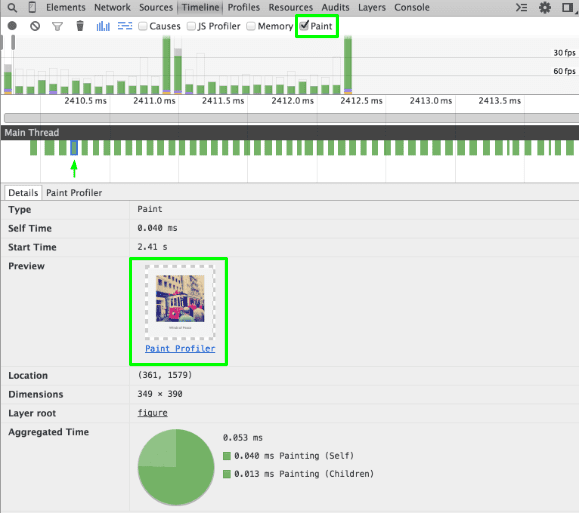Viewport: 579px width, 513px height.
Task: Open the Profiles tab
Action: pyautogui.click(x=244, y=7)
